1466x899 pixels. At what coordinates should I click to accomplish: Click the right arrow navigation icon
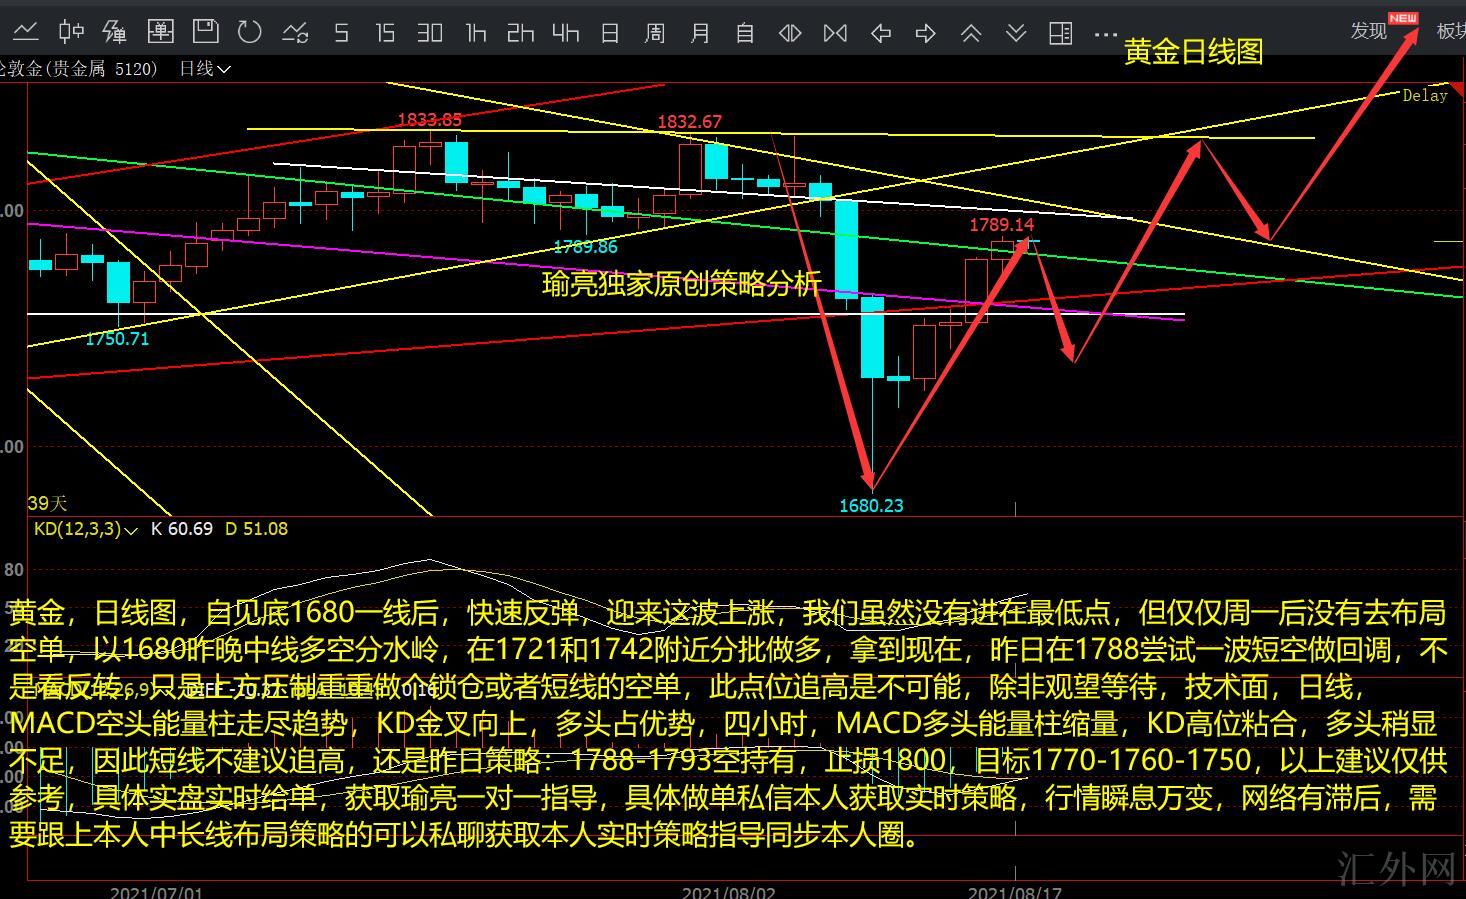pos(926,34)
